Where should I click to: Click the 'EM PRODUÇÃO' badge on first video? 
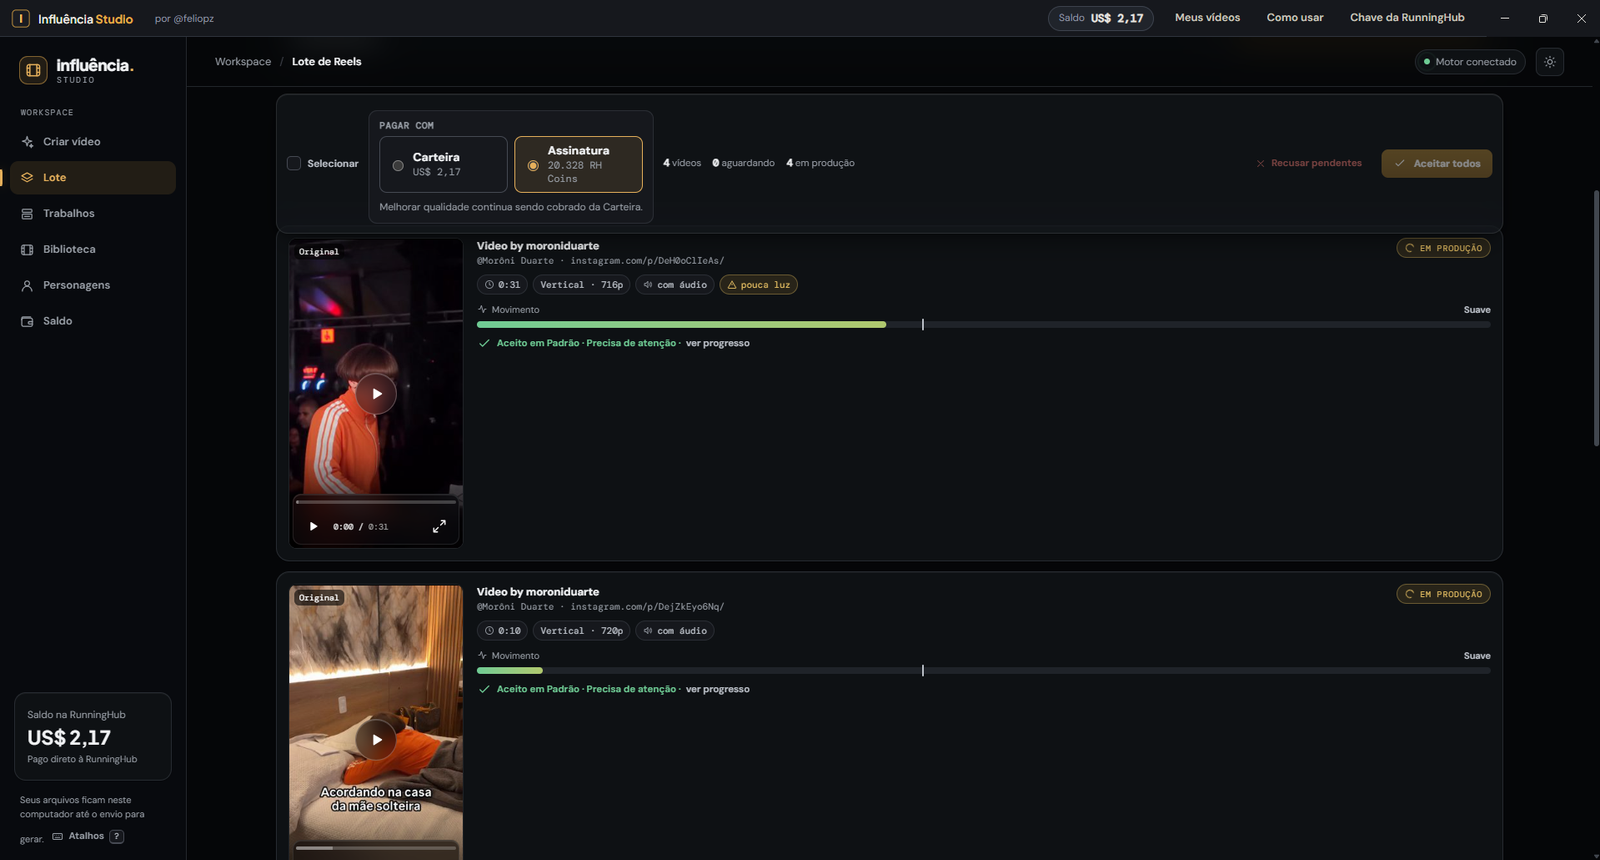(x=1444, y=248)
